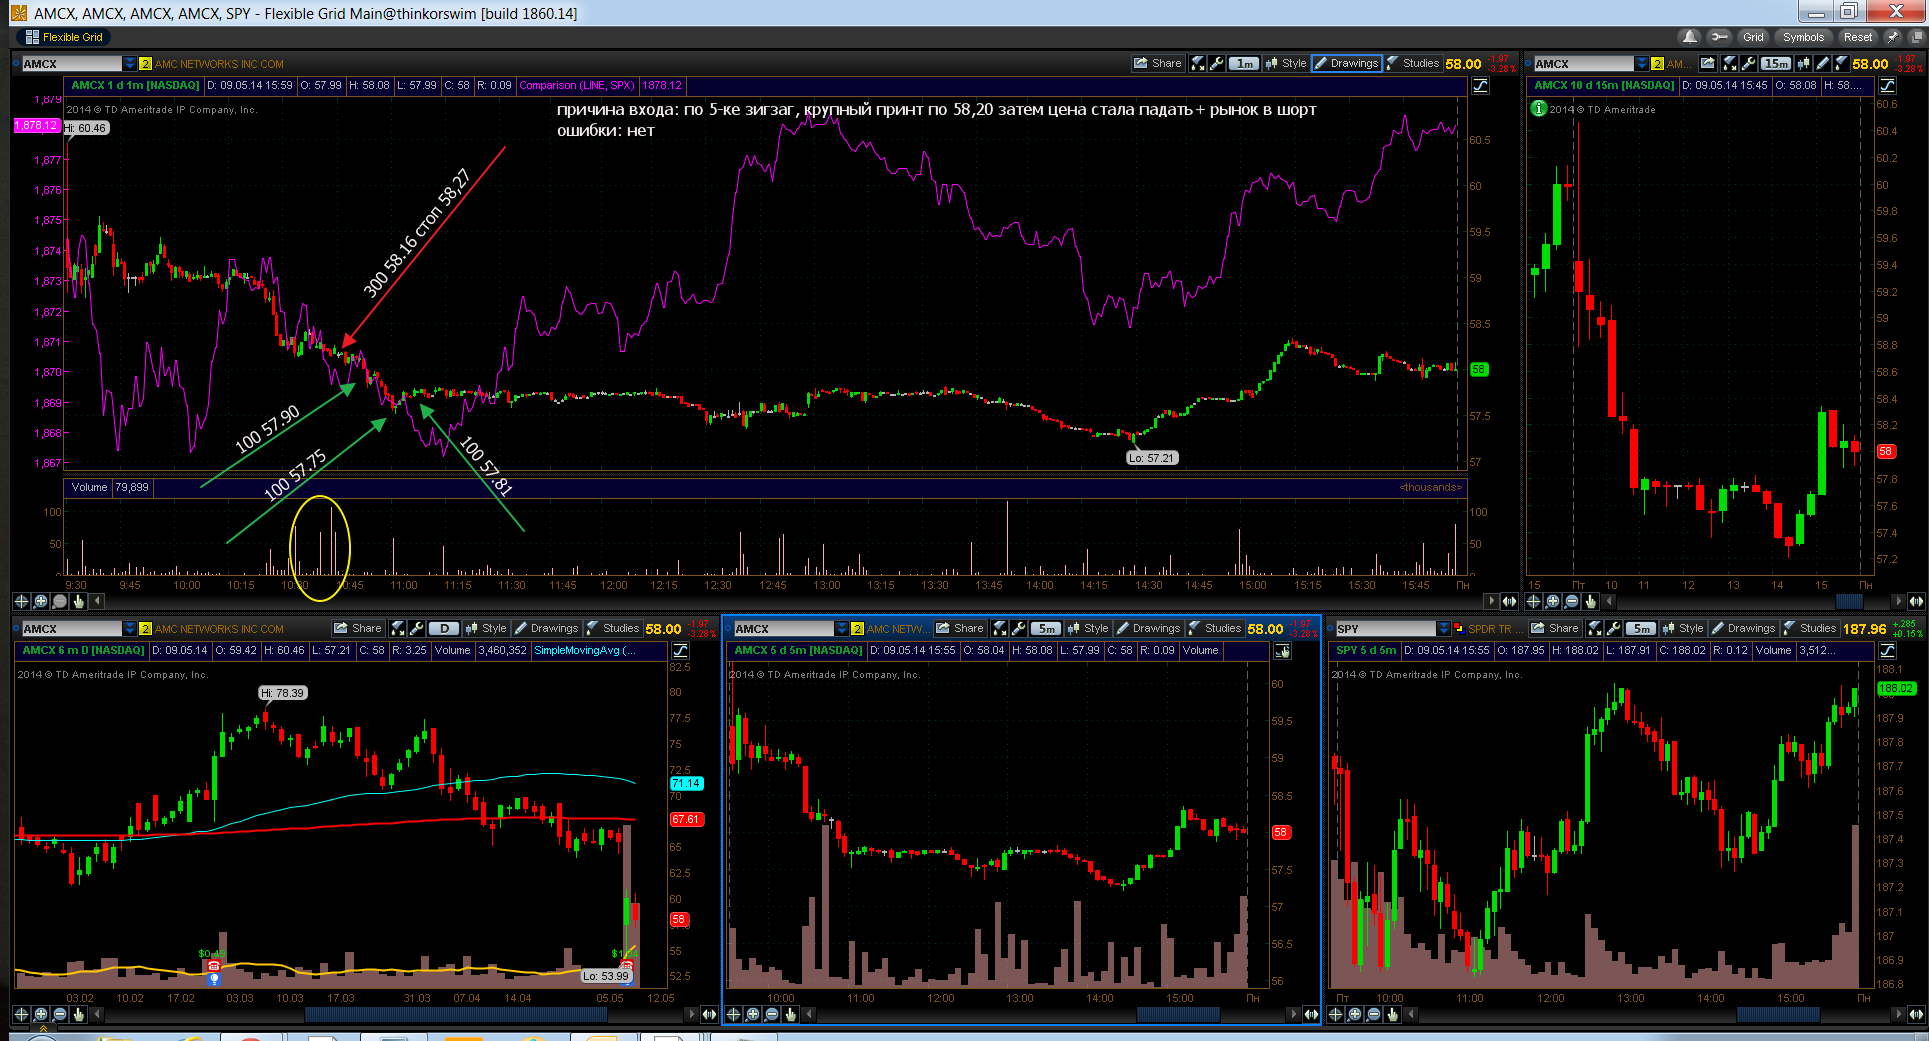
Task: Toggle the 15m chart price axis scale
Action: point(1887,86)
